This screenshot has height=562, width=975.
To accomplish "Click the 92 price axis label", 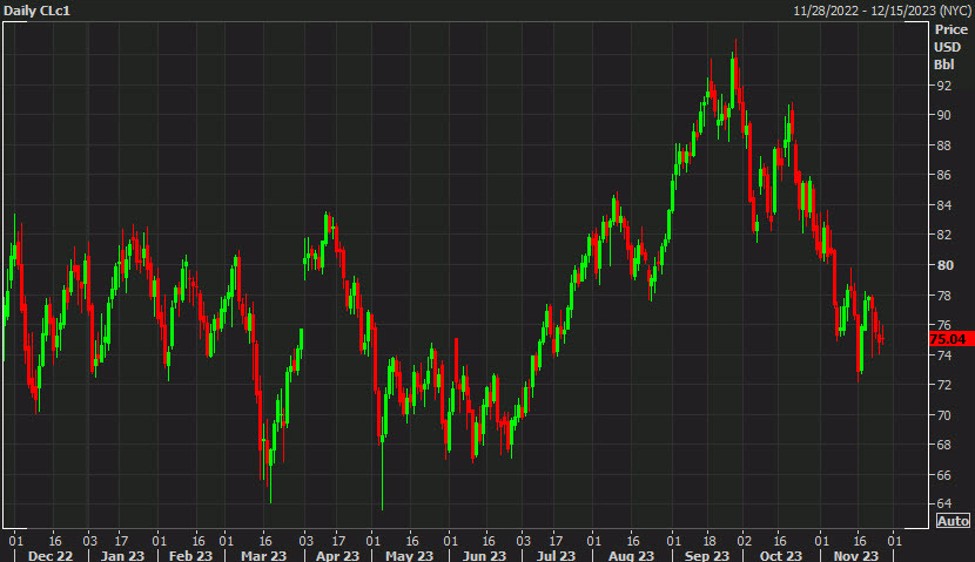I will (943, 85).
